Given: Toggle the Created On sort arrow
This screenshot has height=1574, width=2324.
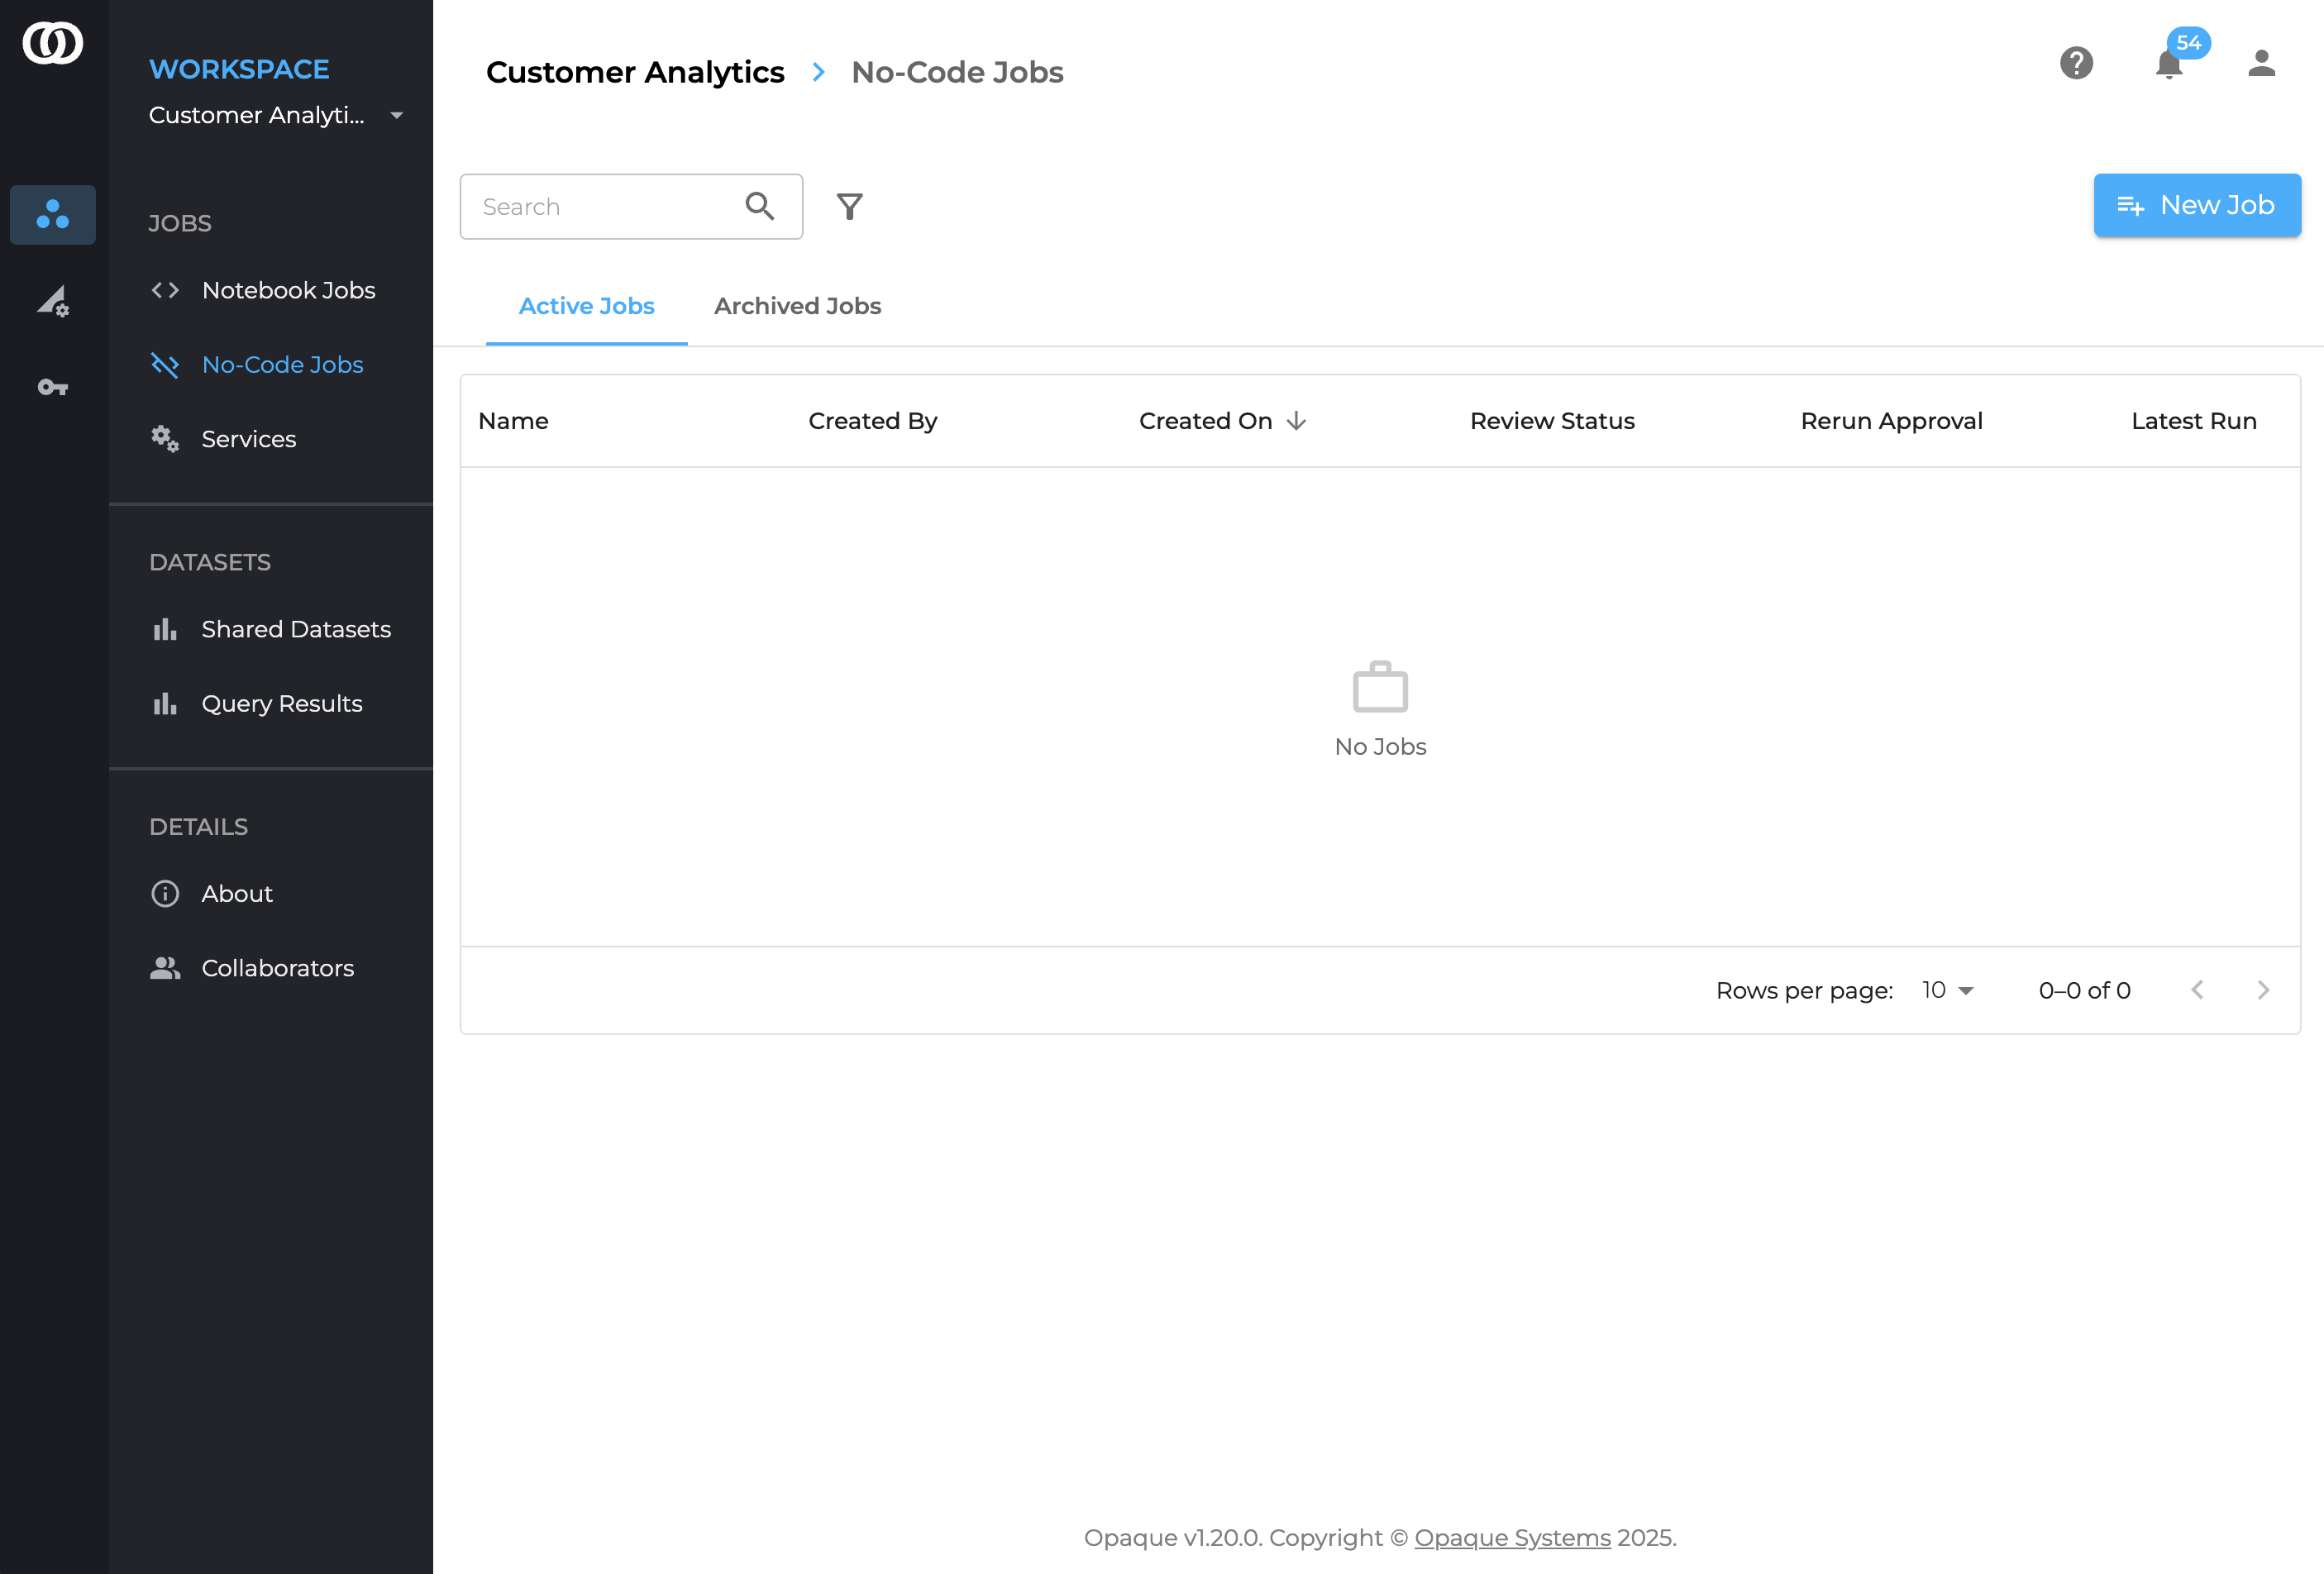Looking at the screenshot, I should click(x=1296, y=421).
